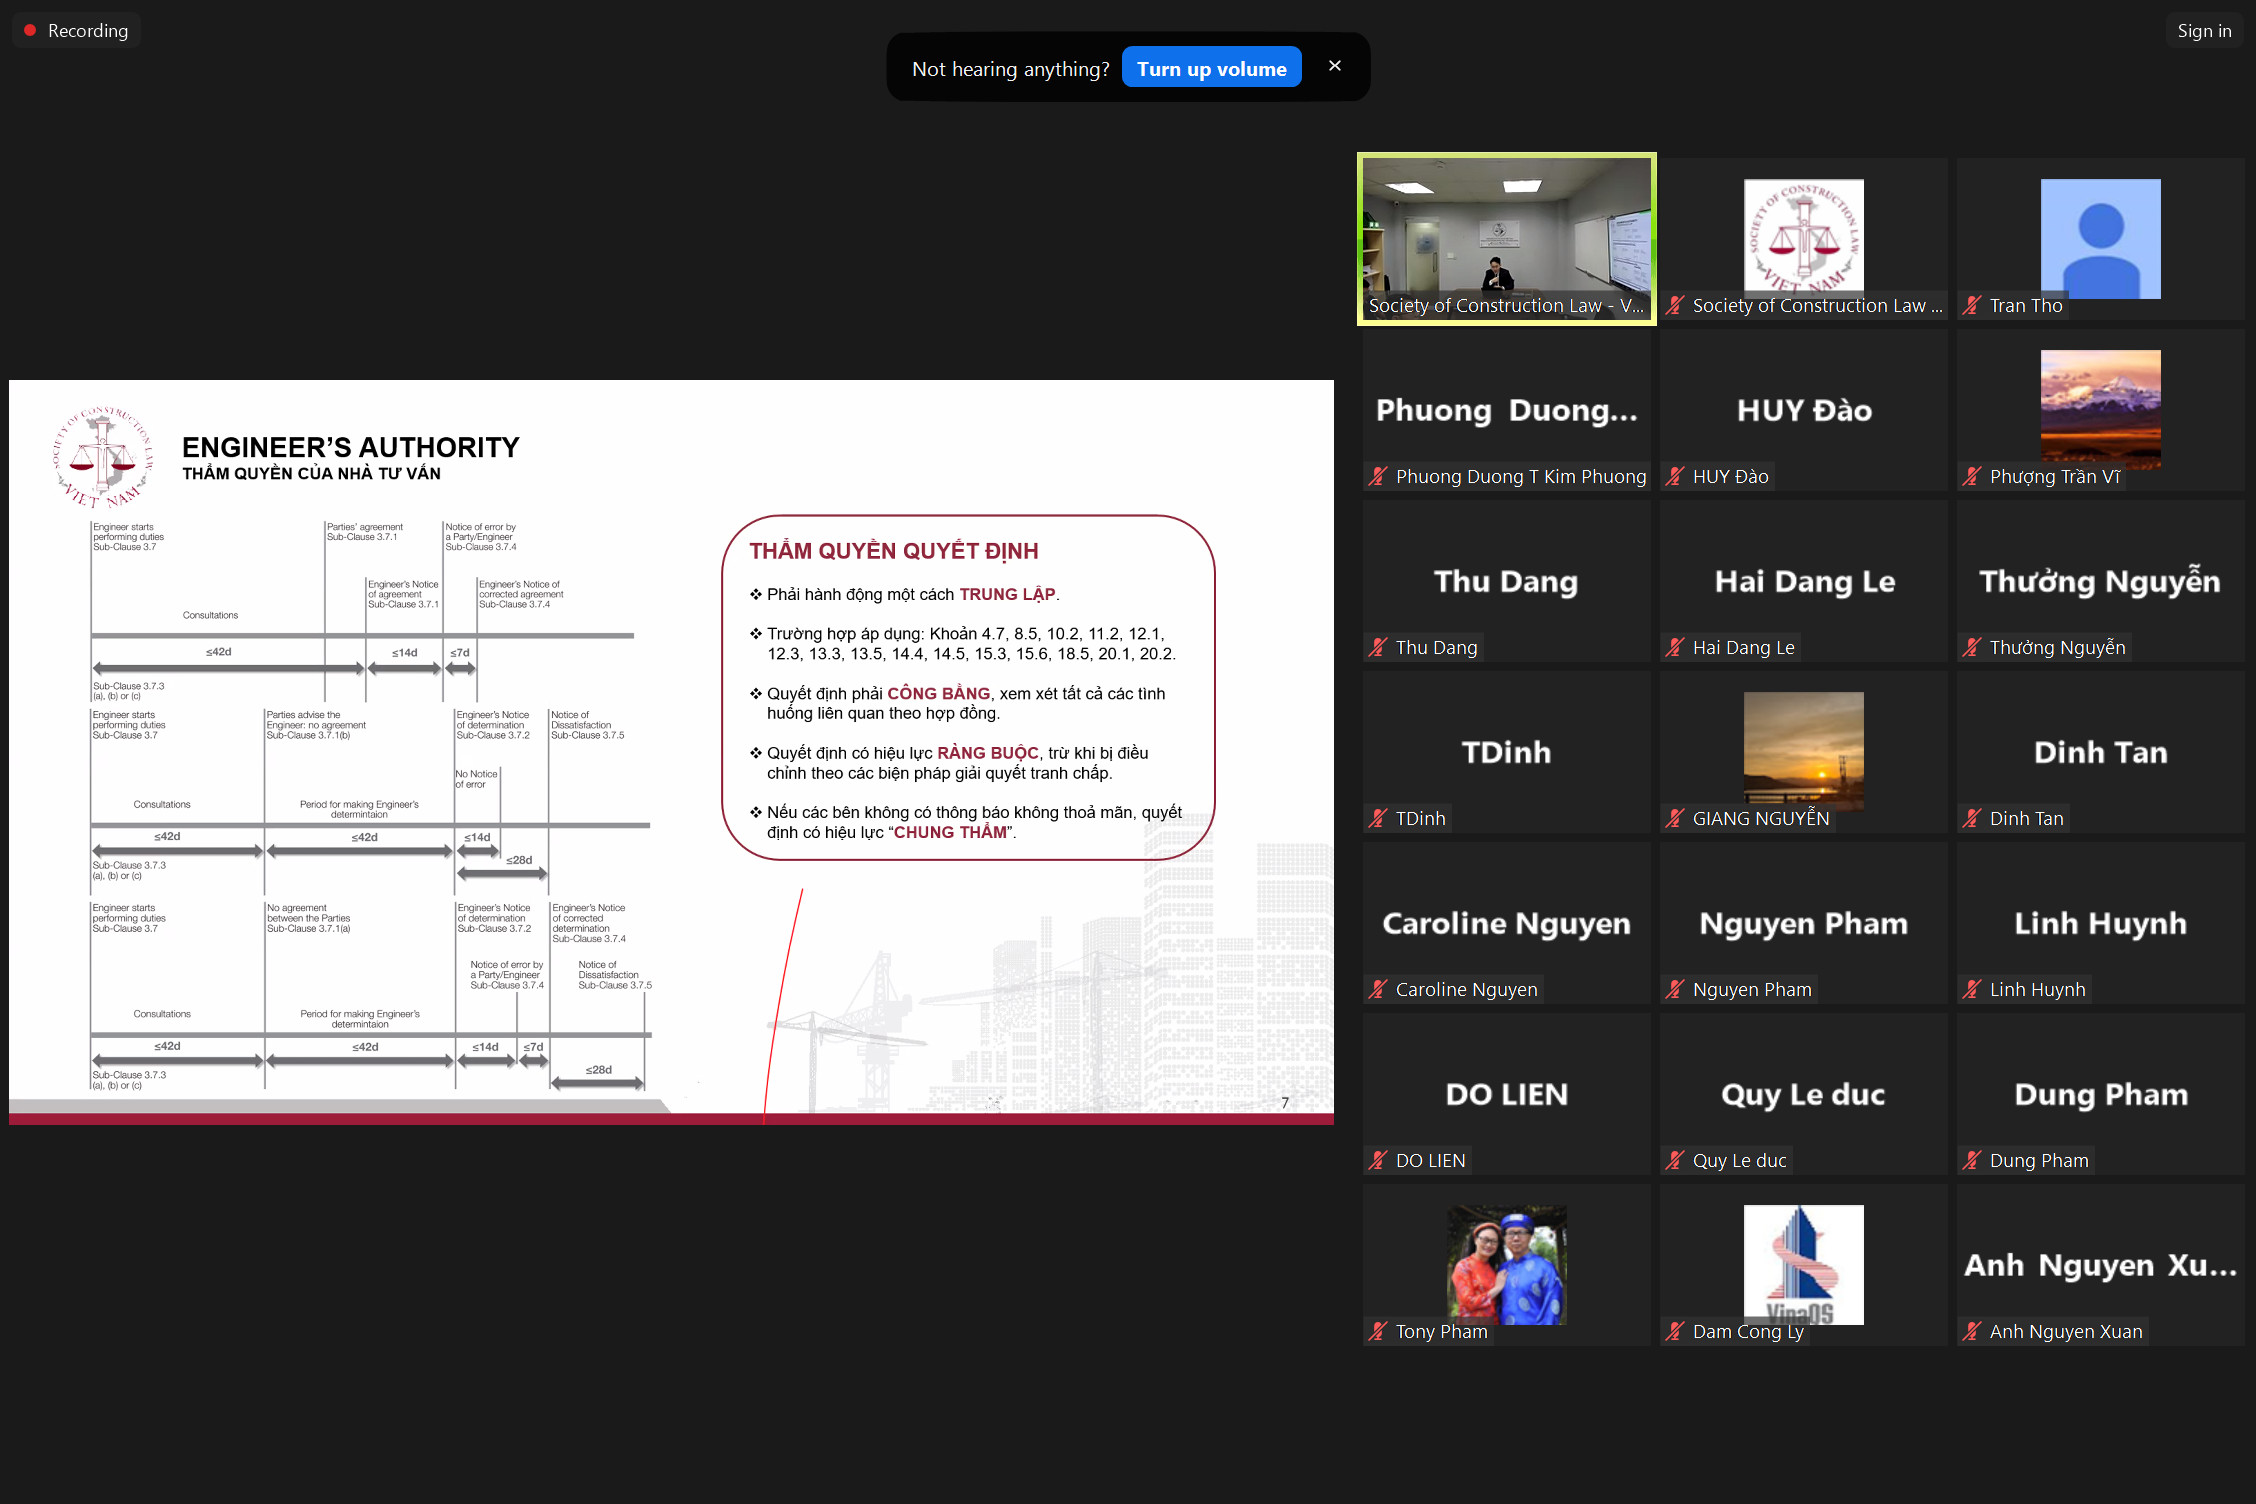The image size is (2256, 1504).
Task: Click the shared Engineer's Authority slide
Action: [x=670, y=750]
